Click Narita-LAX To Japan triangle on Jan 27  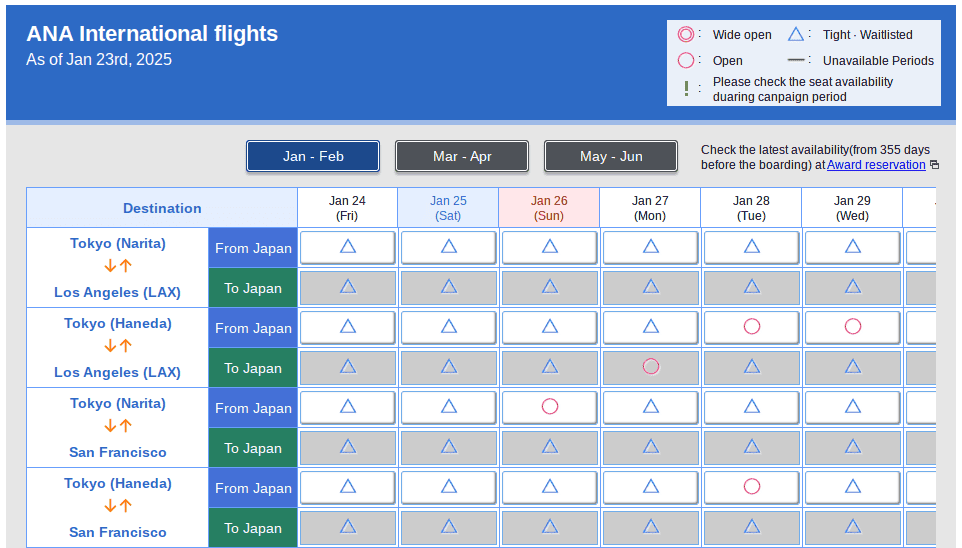tap(651, 287)
